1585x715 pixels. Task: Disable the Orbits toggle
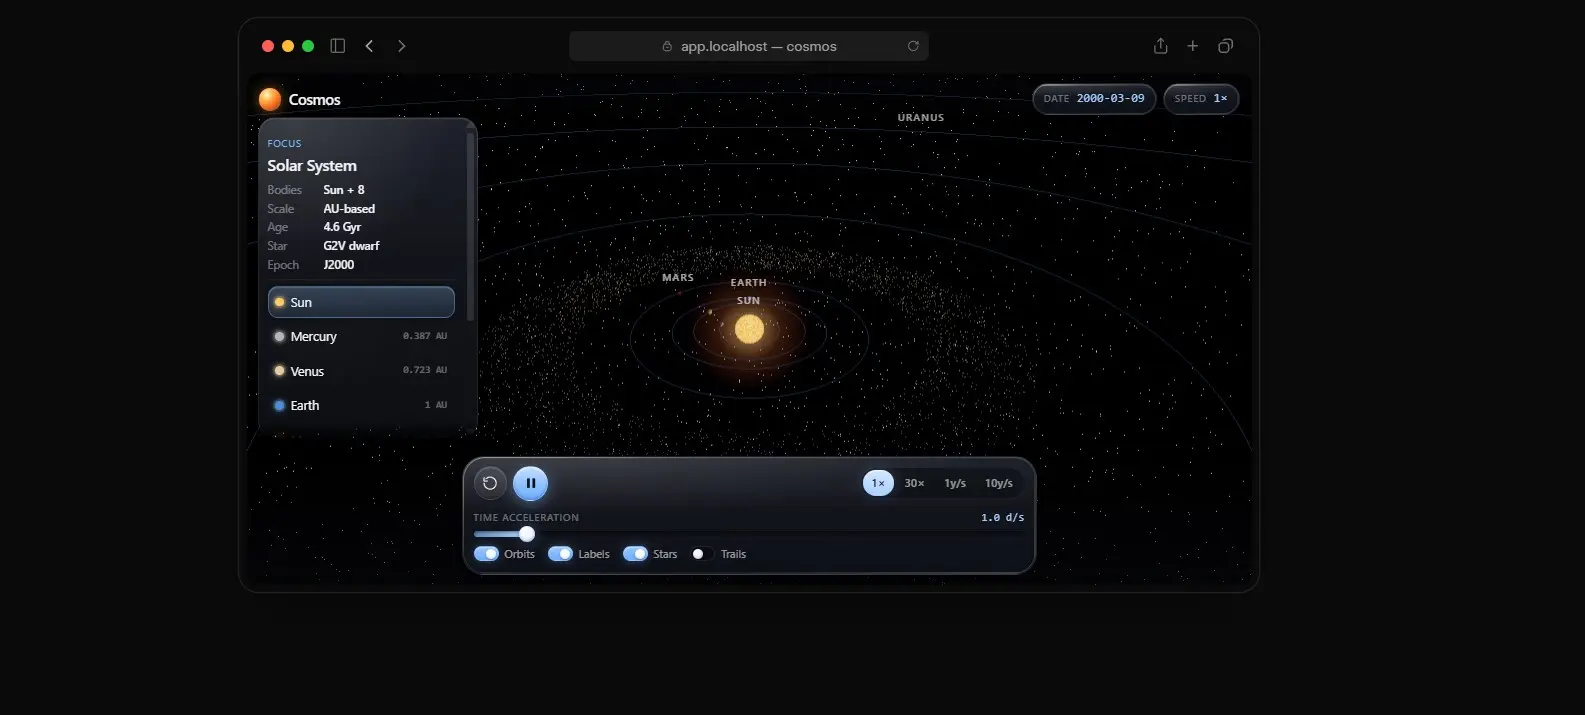486,554
